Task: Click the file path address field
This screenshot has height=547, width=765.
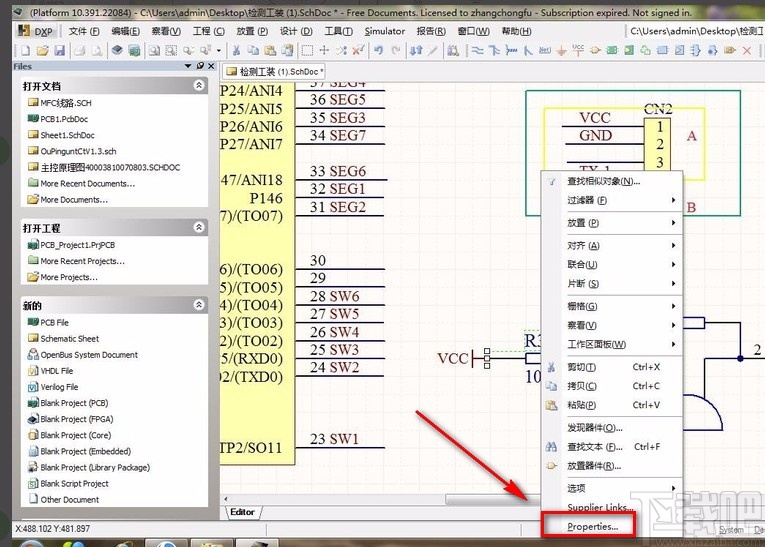Action: point(695,31)
